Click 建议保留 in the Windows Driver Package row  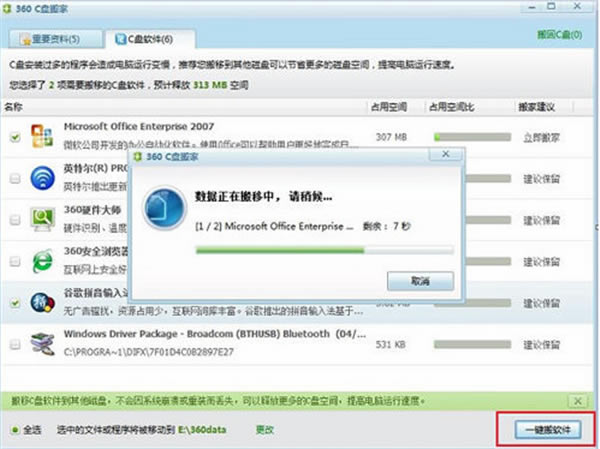(x=541, y=345)
